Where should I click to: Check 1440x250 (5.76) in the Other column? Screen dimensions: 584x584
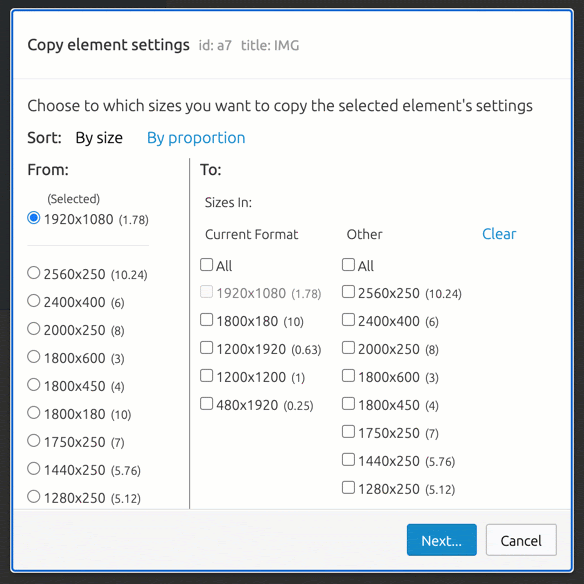coord(348,460)
